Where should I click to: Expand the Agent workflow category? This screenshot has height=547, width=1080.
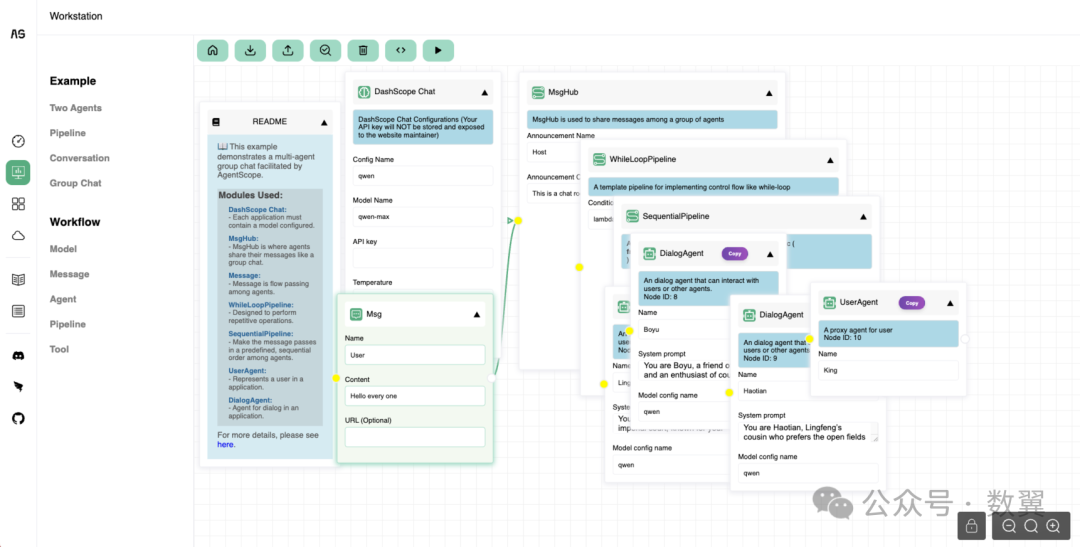pyautogui.click(x=63, y=299)
